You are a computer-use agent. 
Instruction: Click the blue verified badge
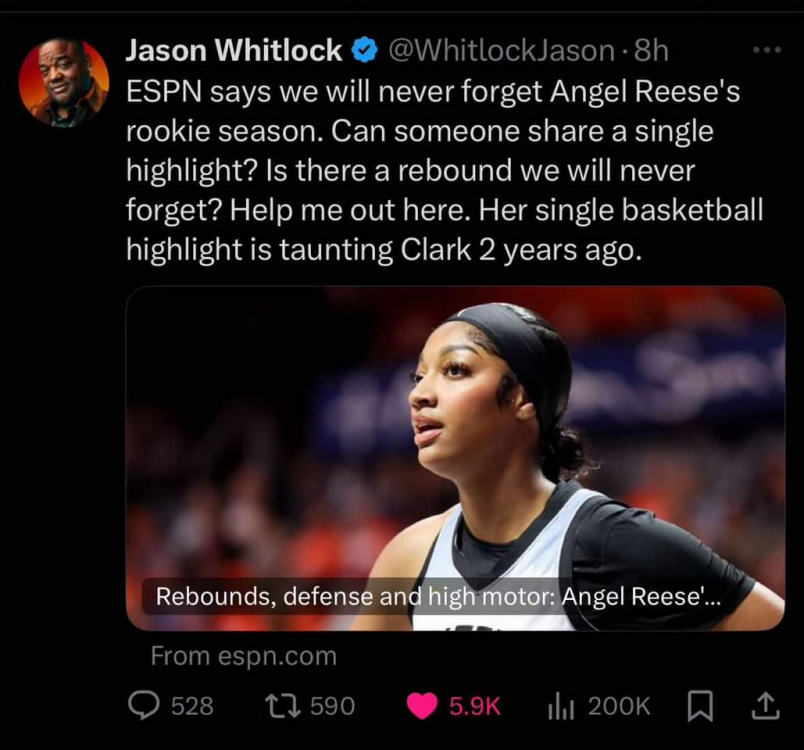[x=365, y=50]
